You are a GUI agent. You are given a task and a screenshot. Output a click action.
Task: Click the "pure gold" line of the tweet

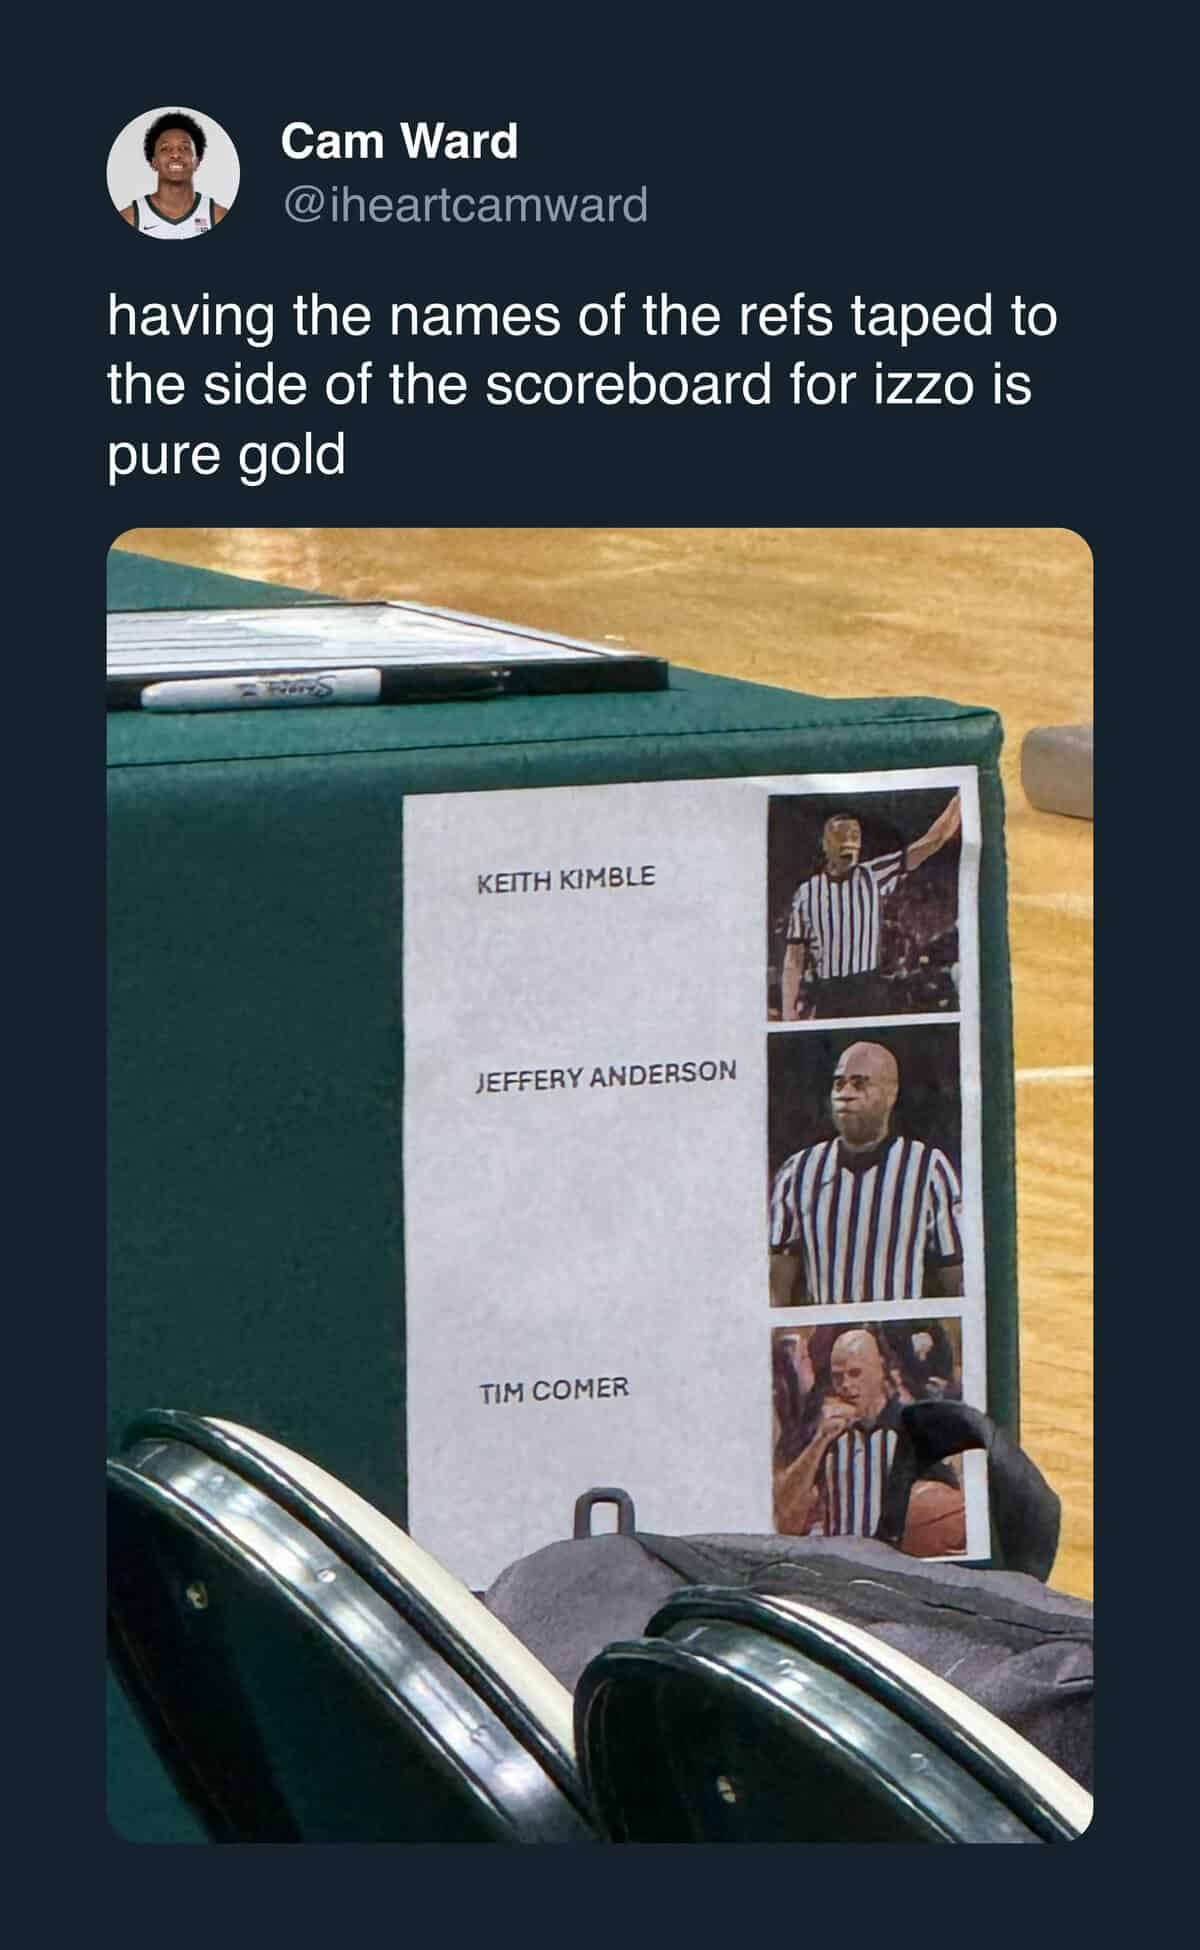(x=226, y=456)
